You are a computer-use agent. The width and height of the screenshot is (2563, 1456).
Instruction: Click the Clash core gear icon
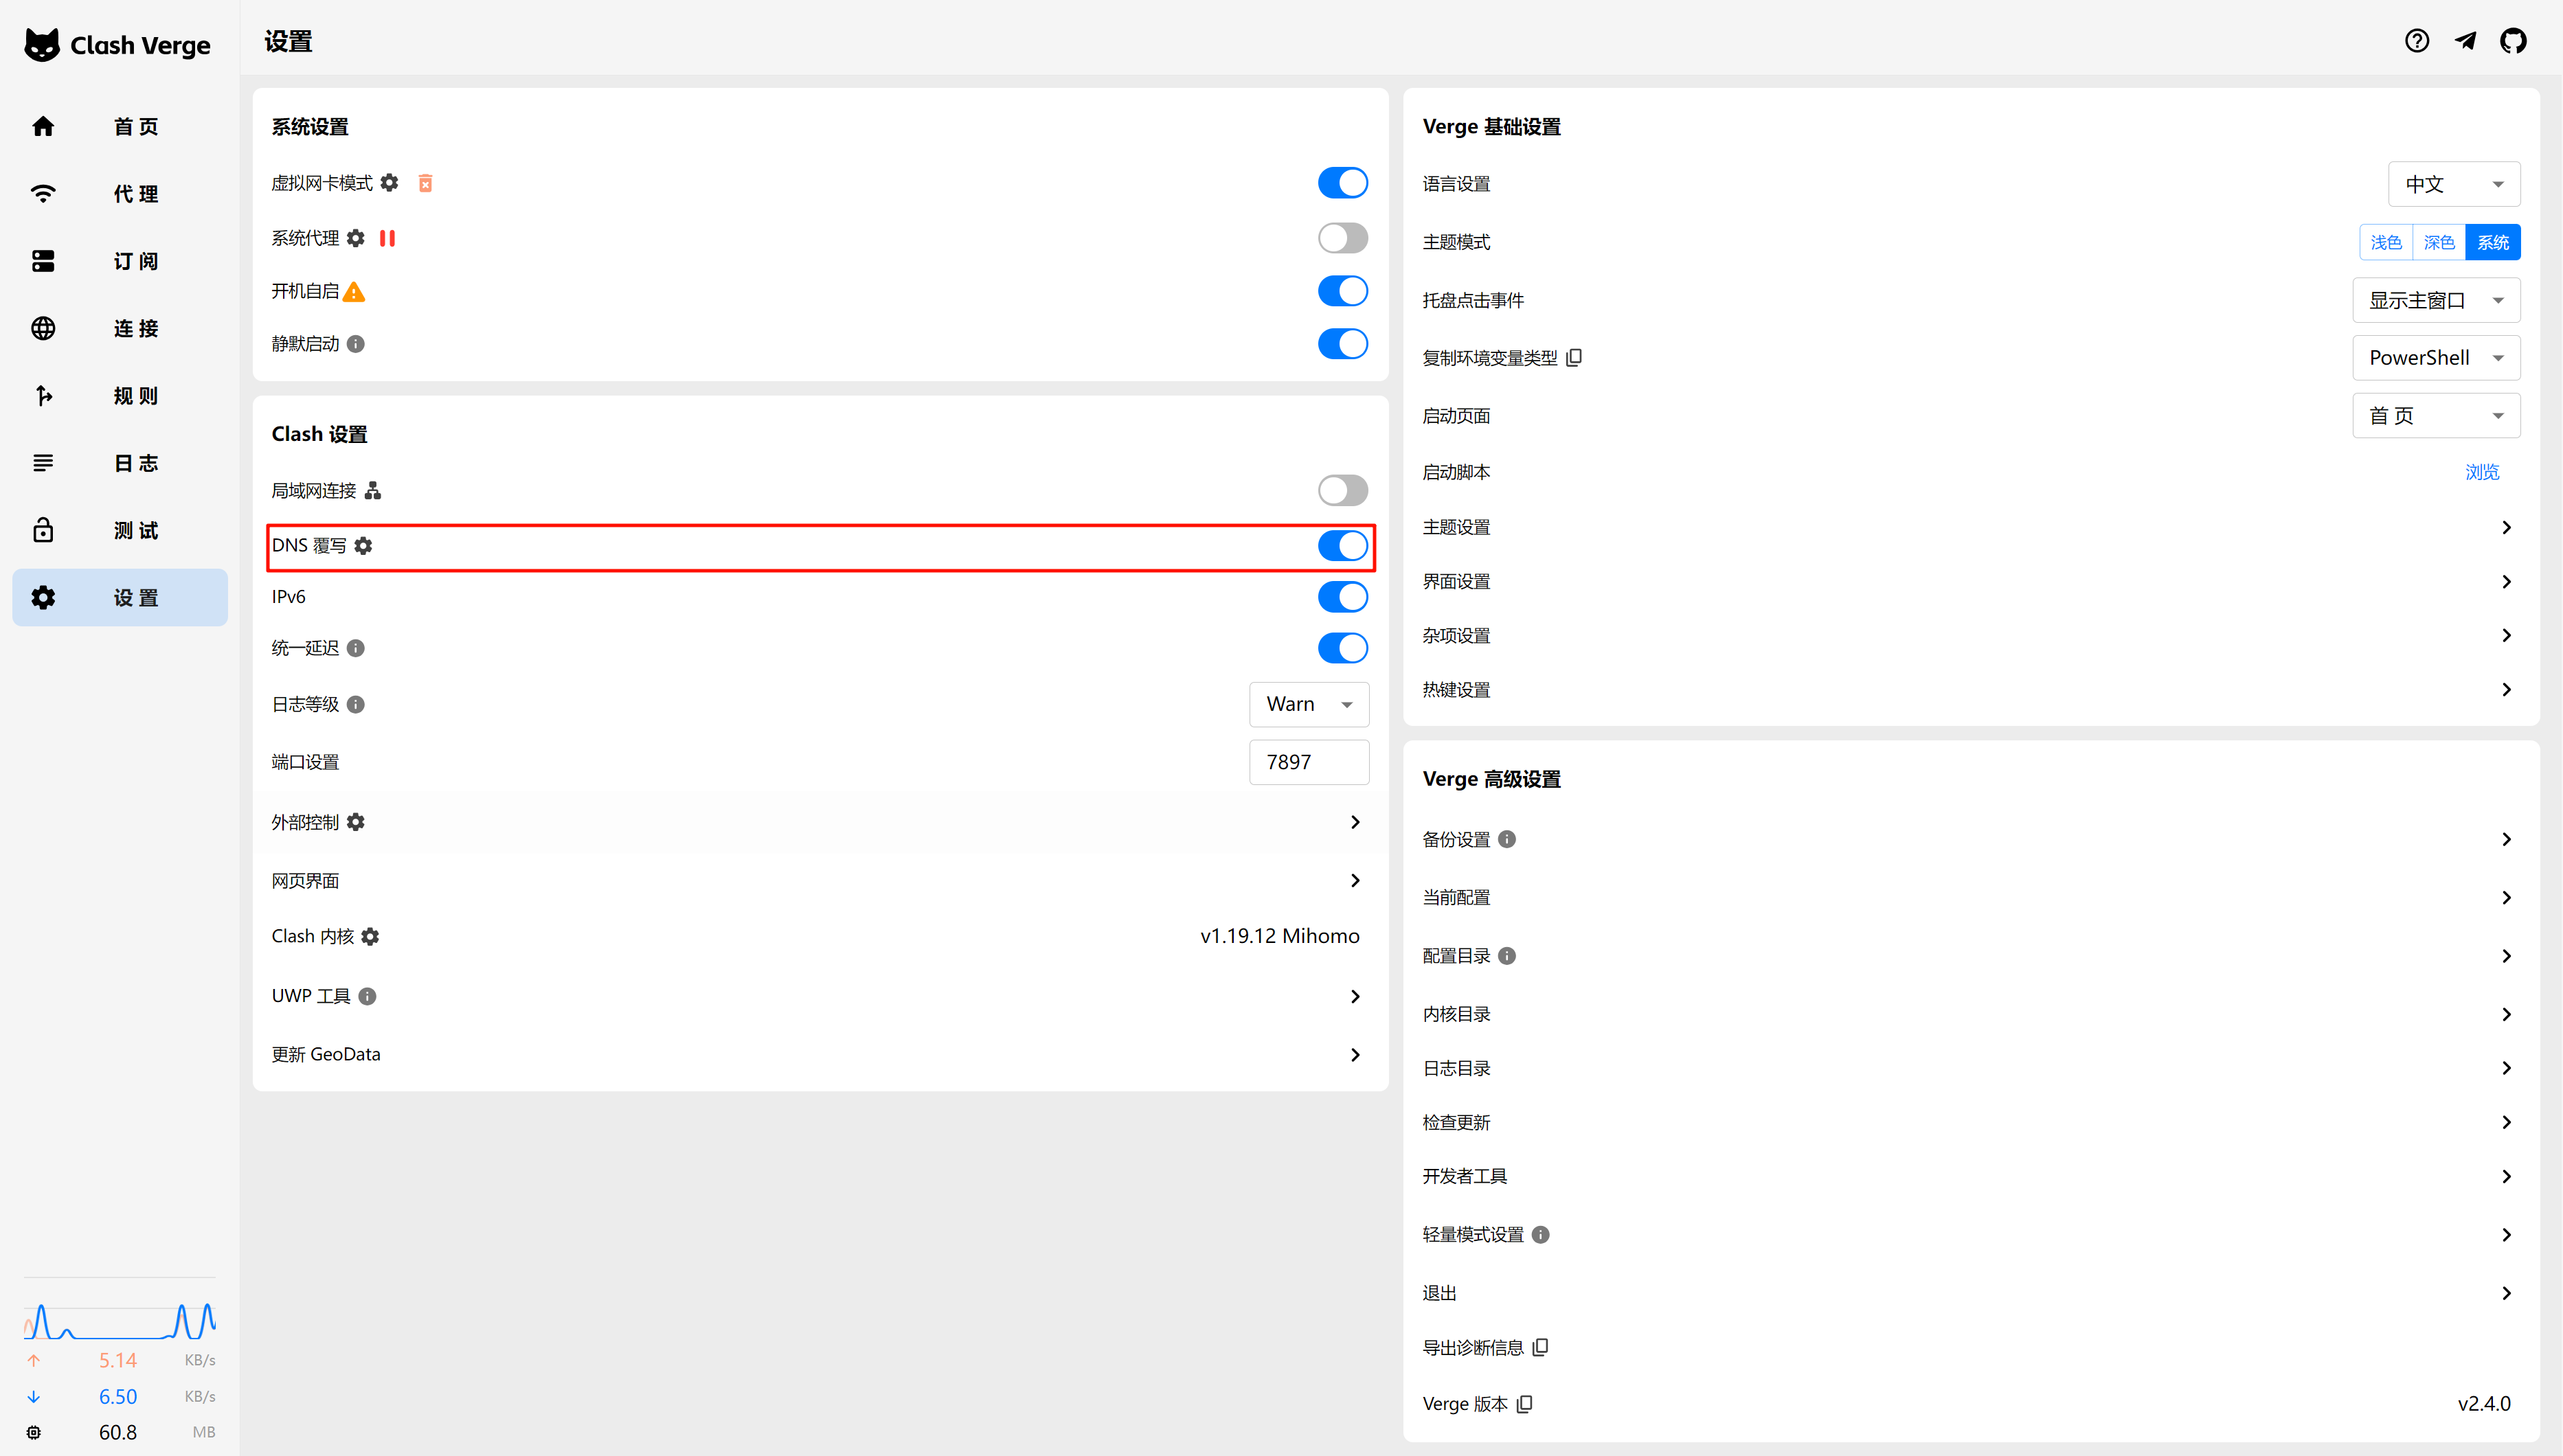[371, 937]
